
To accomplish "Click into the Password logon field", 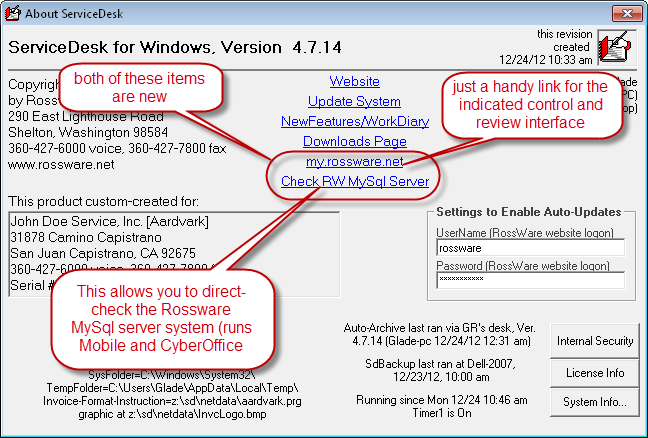I will (x=530, y=281).
